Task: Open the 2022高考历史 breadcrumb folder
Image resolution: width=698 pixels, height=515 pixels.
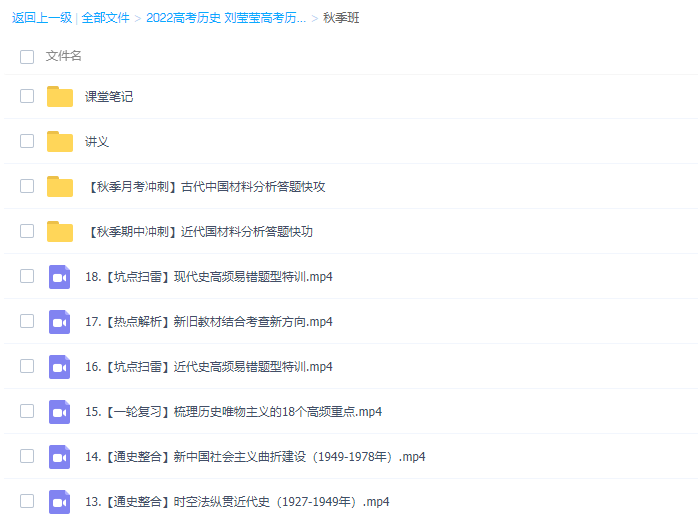Action: tap(226, 18)
